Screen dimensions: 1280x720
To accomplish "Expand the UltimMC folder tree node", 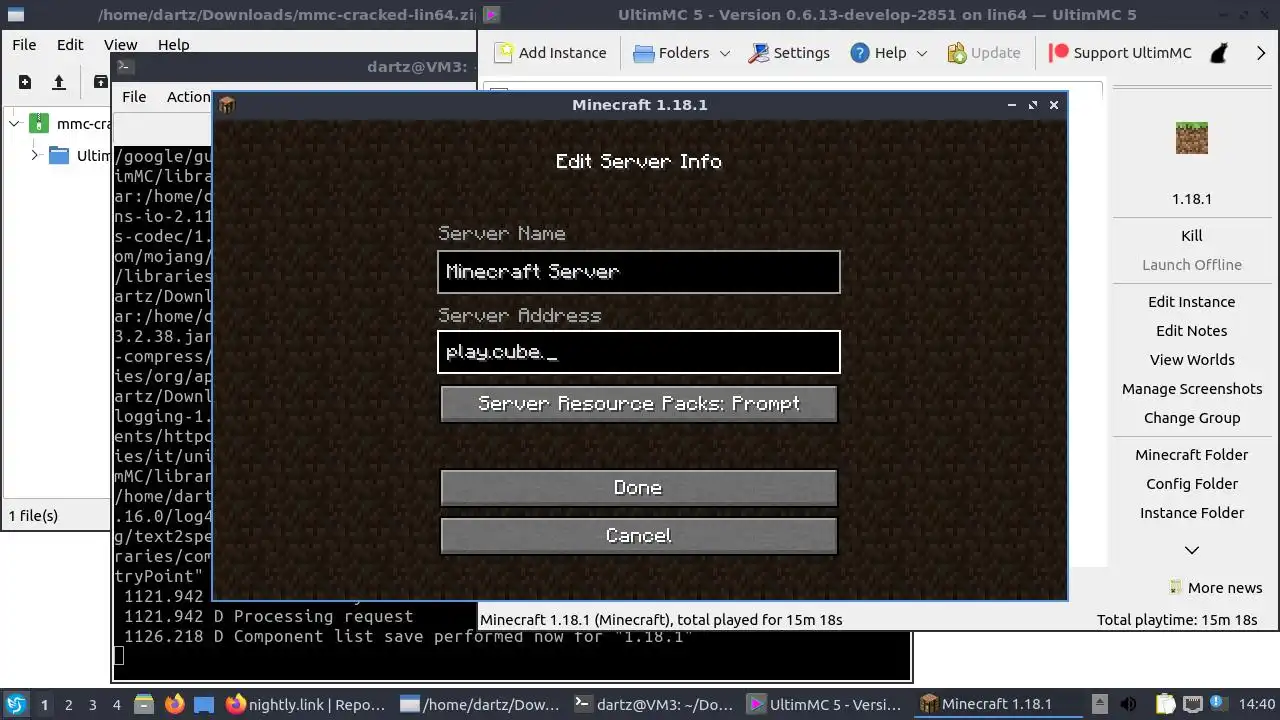I will [35, 155].
